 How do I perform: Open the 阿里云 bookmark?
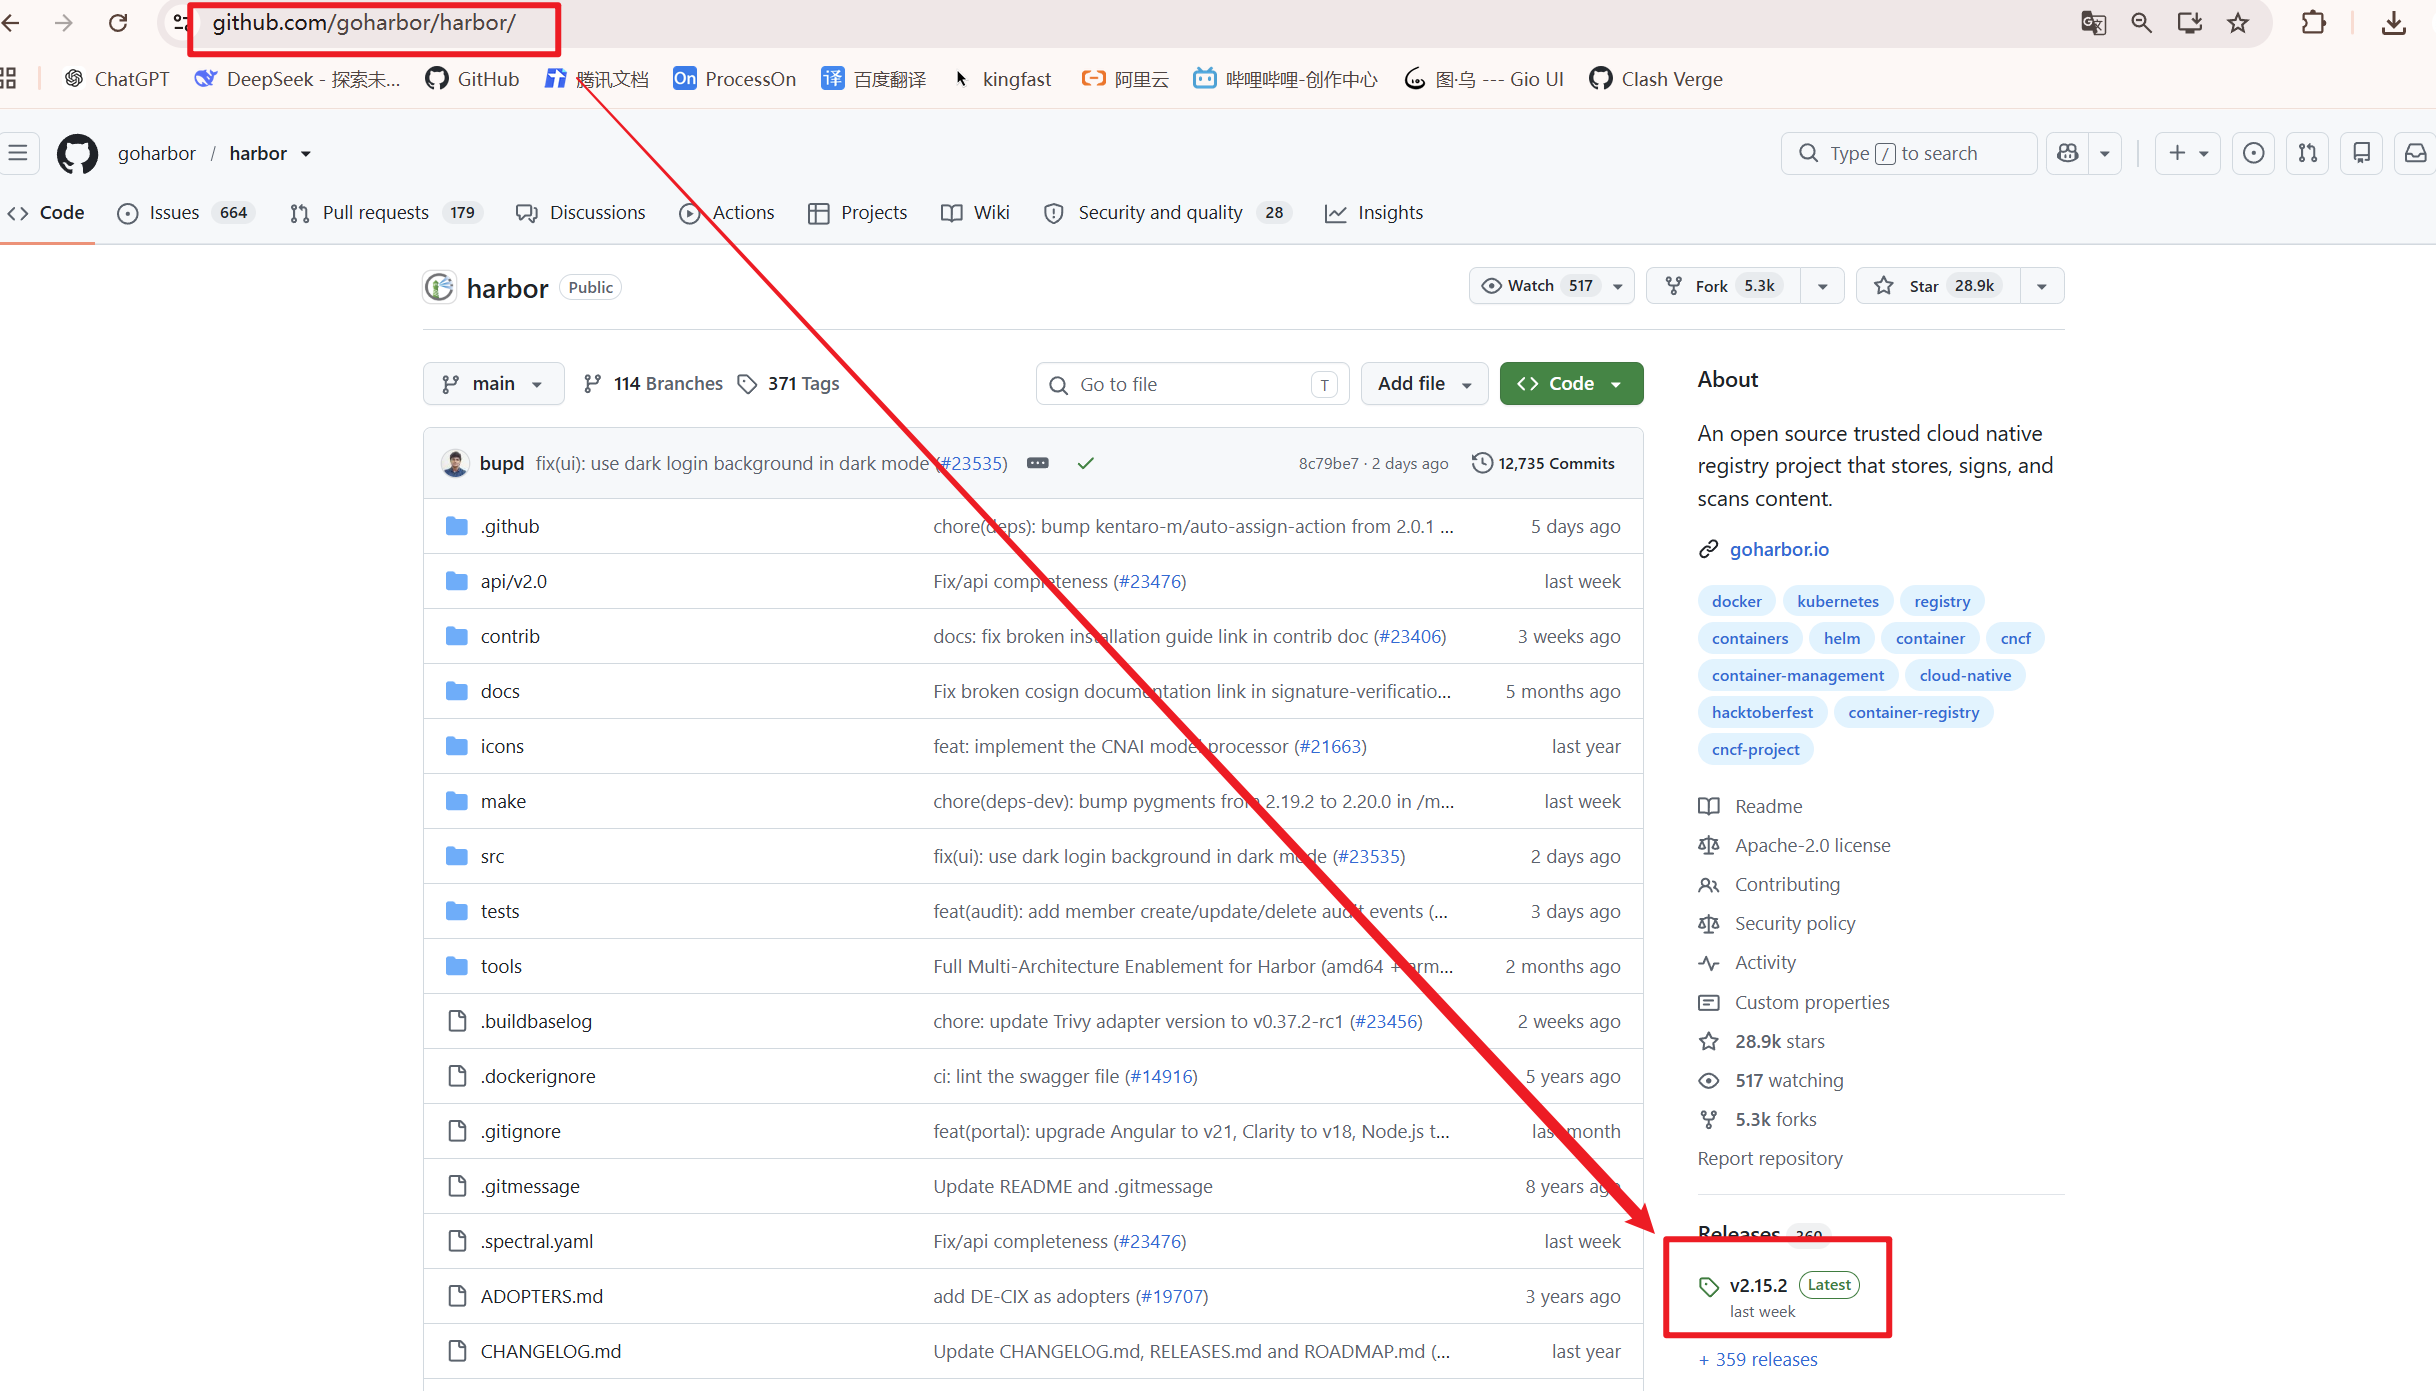[1125, 79]
